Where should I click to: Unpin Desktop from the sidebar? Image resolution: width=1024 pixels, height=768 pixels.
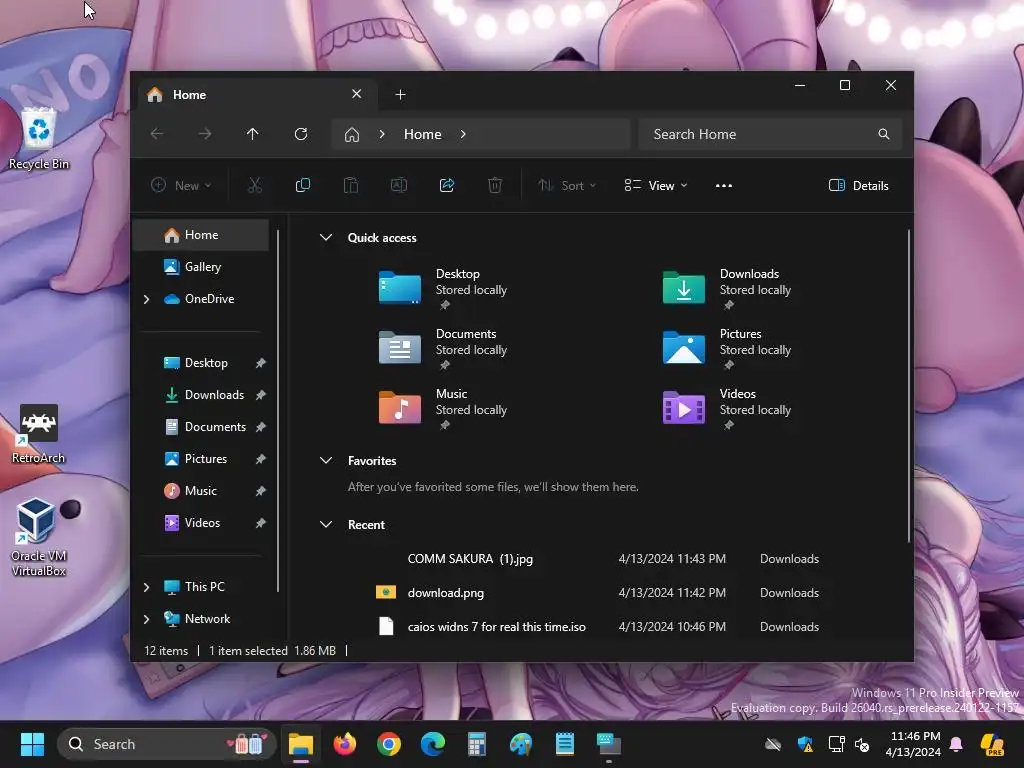[261, 363]
